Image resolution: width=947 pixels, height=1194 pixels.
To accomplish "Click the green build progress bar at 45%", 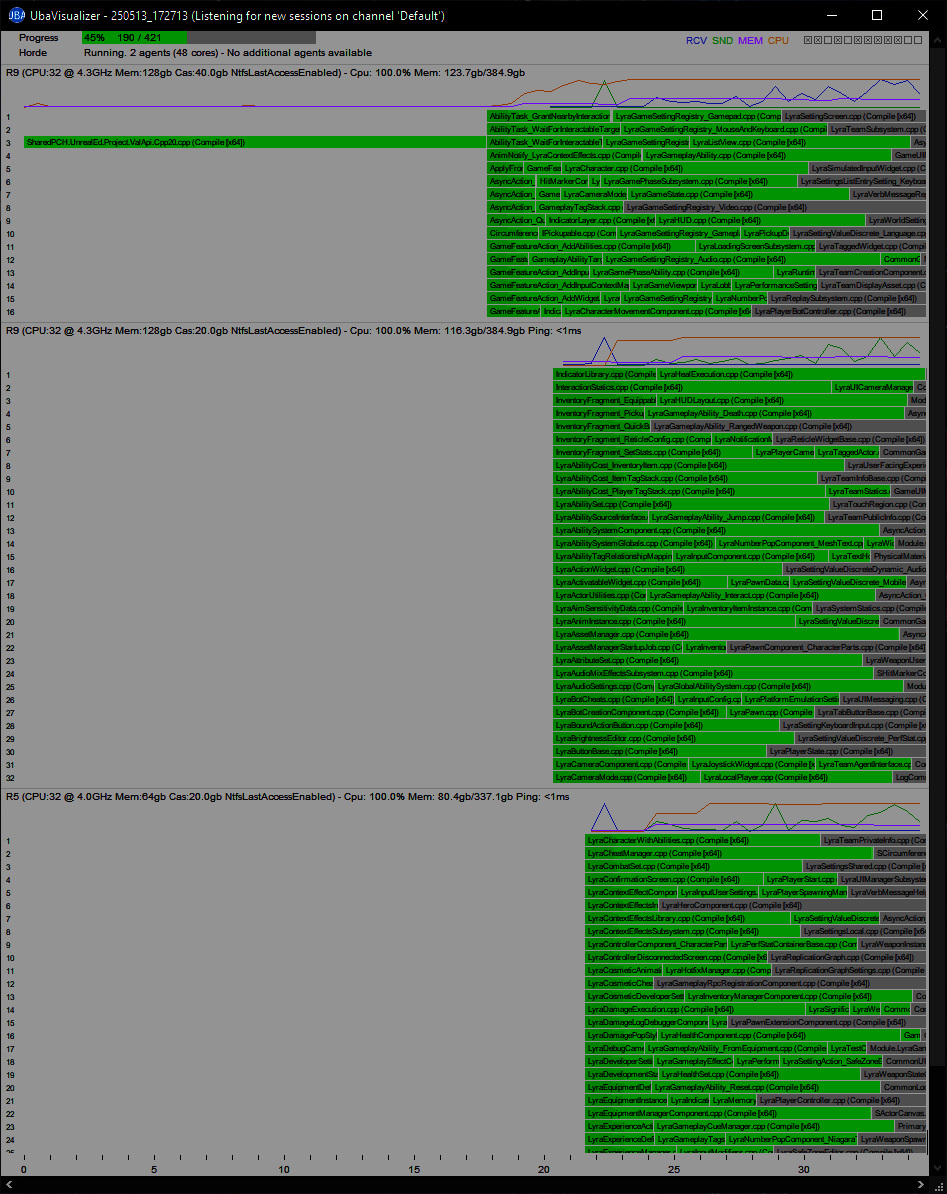I will pyautogui.click(x=134, y=37).
